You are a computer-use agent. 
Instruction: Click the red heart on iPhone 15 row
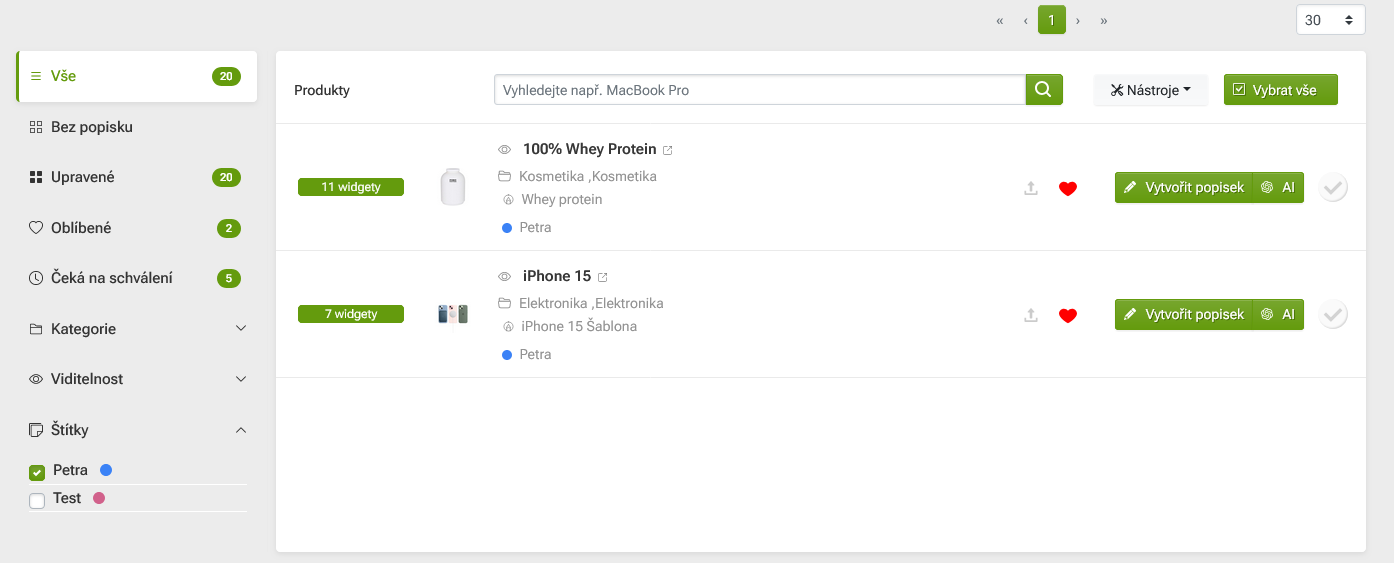[1068, 315]
